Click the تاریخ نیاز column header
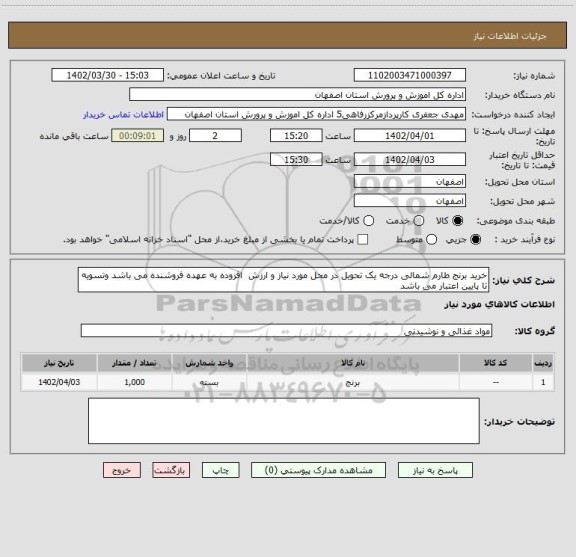 pos(59,363)
